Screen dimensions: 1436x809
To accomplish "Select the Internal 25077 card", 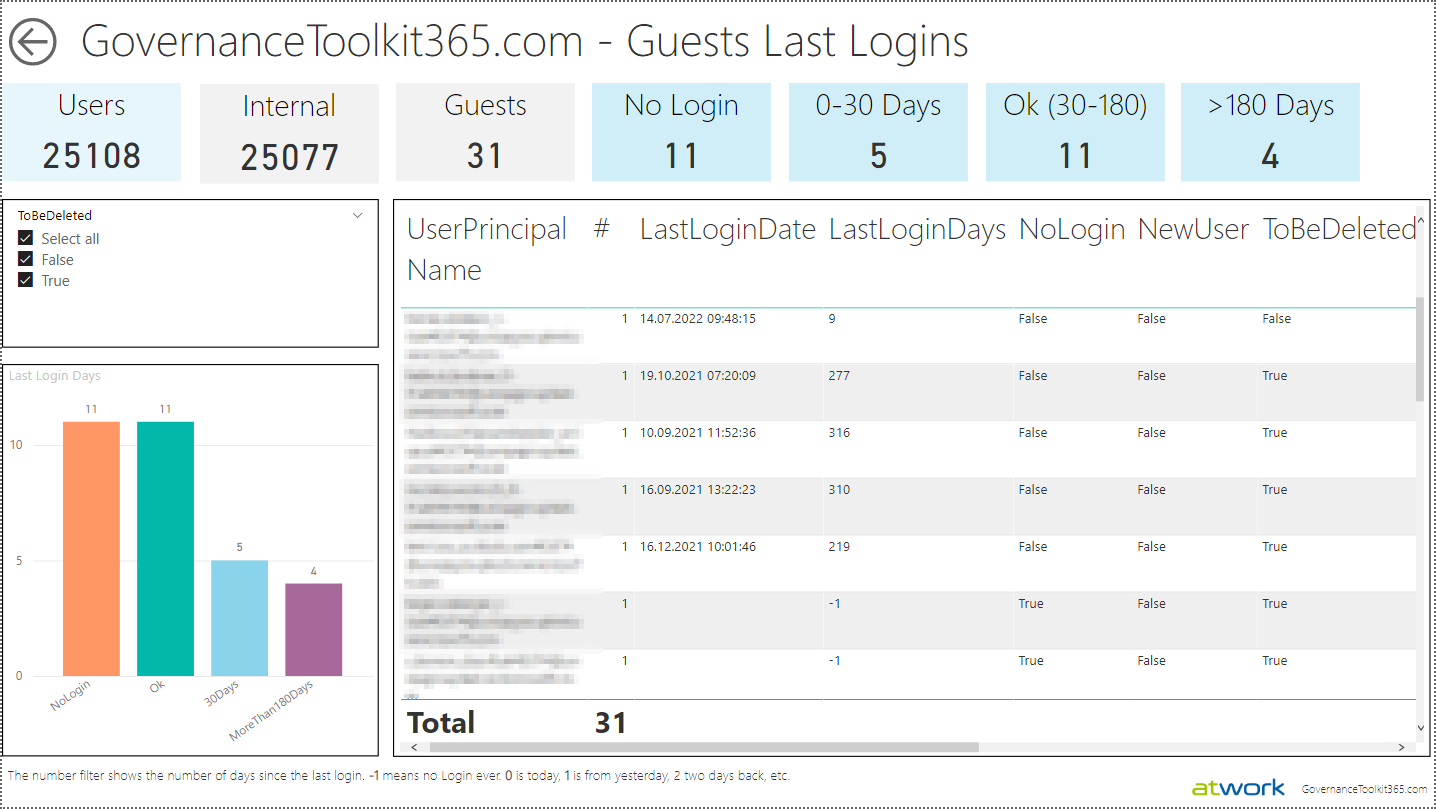I will [x=289, y=133].
